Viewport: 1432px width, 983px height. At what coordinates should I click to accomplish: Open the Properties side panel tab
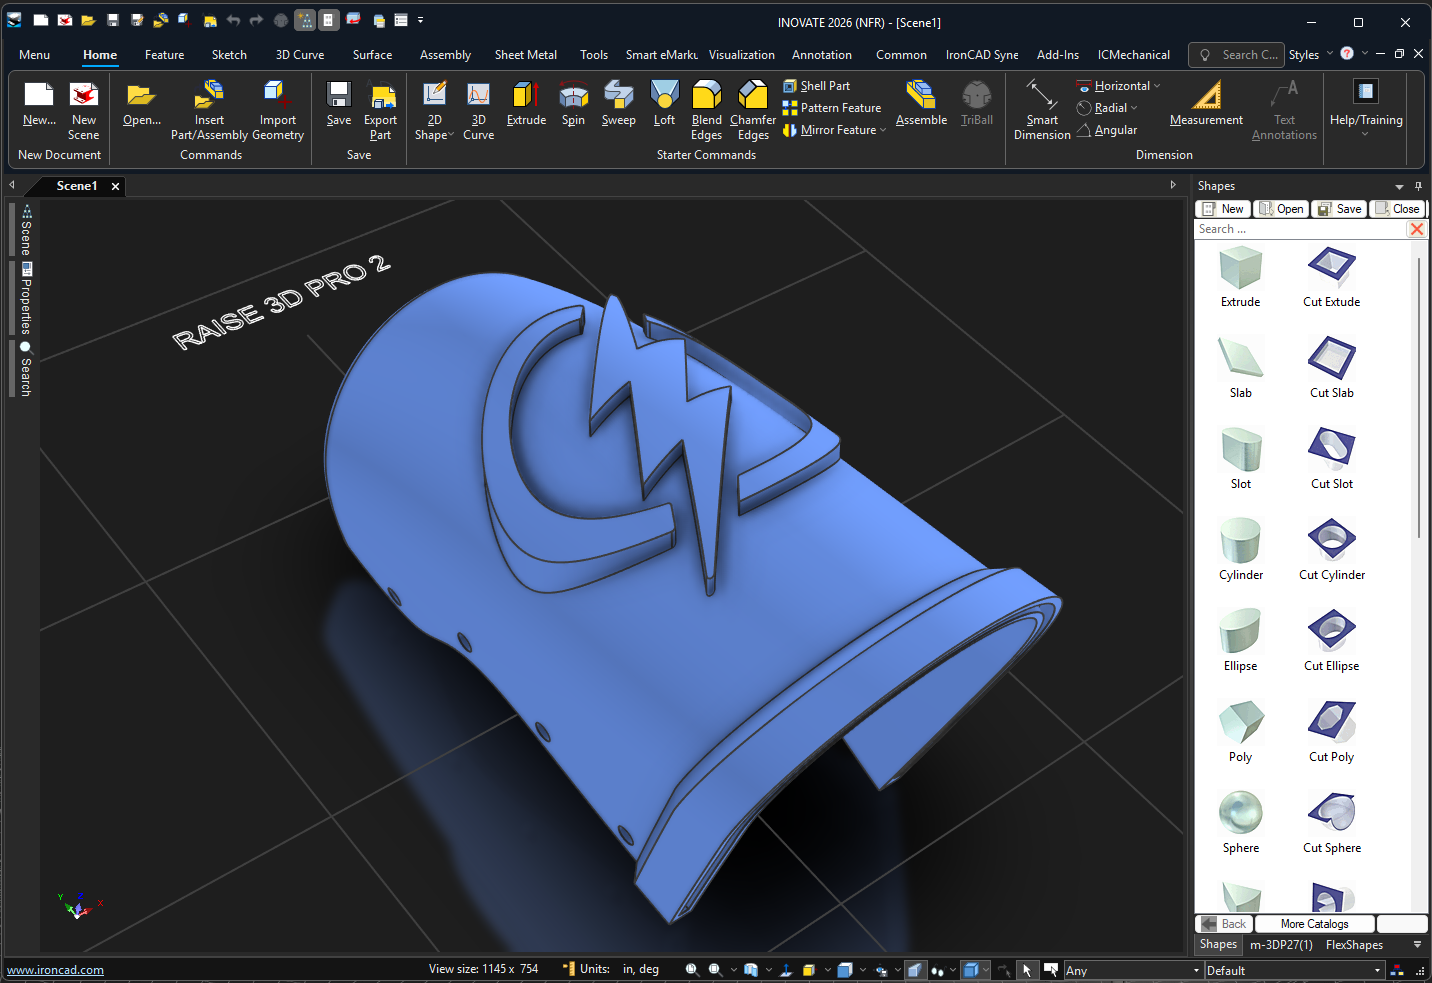pyautogui.click(x=26, y=299)
